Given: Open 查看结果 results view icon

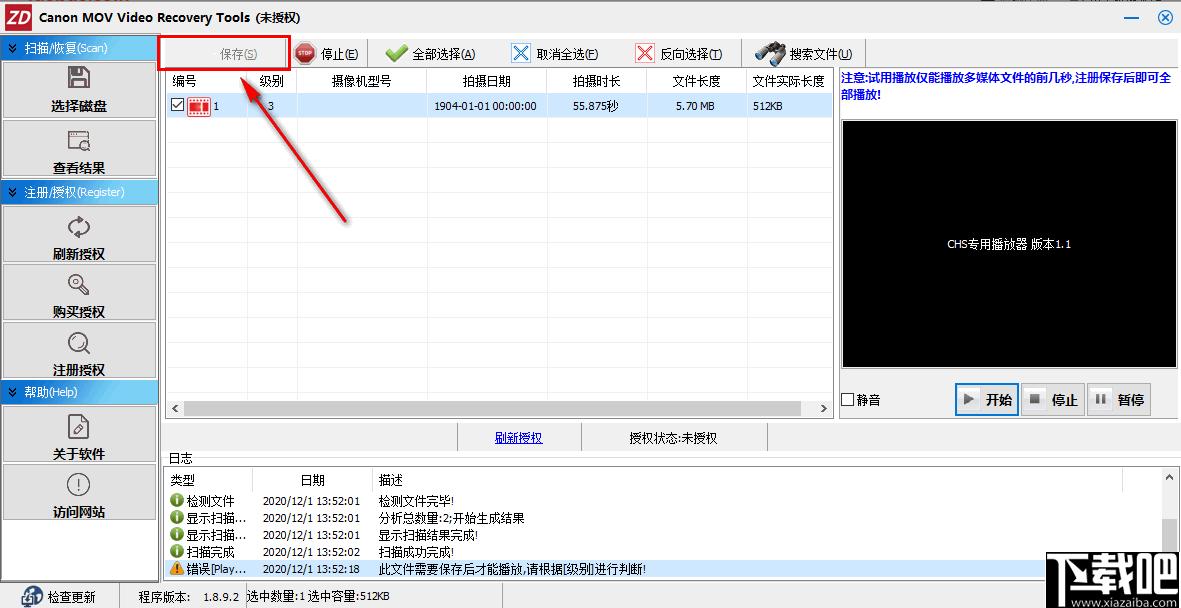Looking at the screenshot, I should coord(78,140).
